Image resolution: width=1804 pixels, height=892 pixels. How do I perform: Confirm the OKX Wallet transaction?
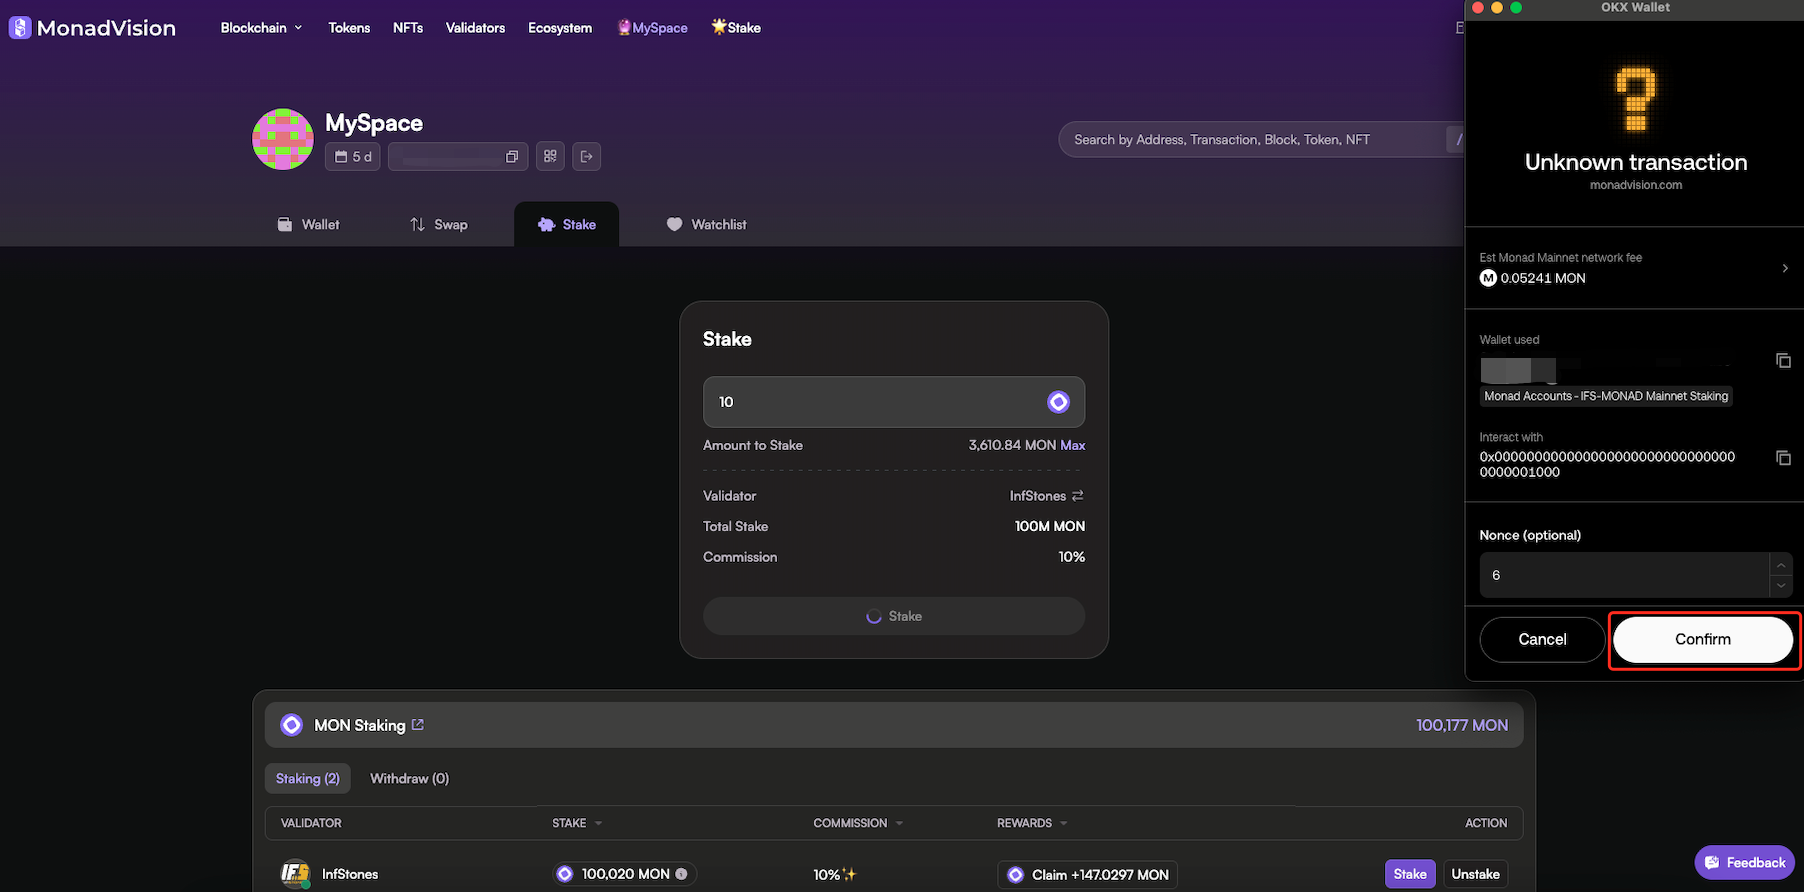[x=1703, y=639]
